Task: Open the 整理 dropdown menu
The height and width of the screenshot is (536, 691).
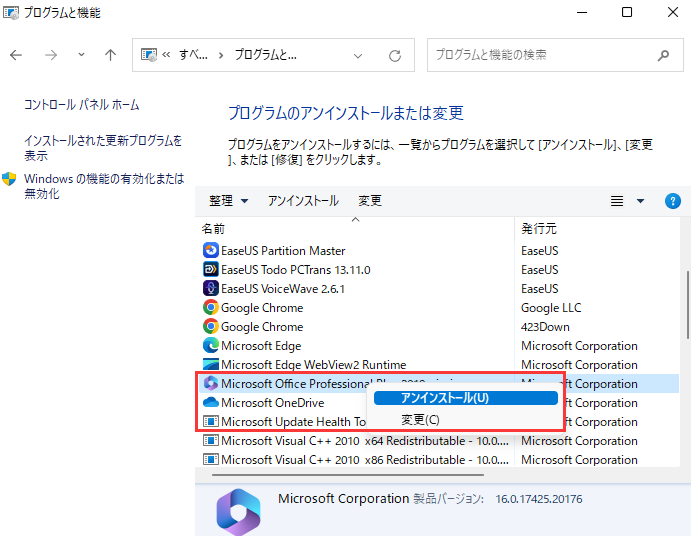Action: pos(229,201)
